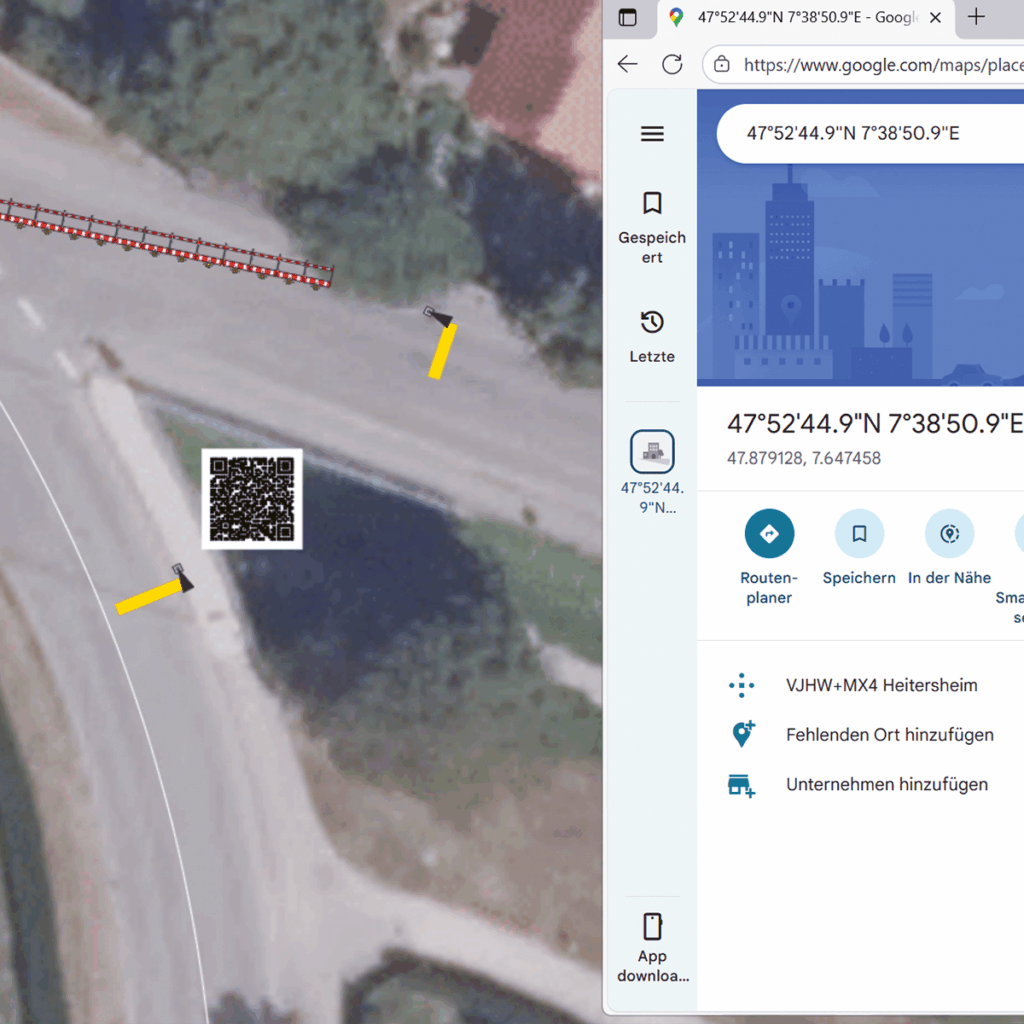Reload the page with the refresh button
Screen dimensions: 1024x1024
672,65
